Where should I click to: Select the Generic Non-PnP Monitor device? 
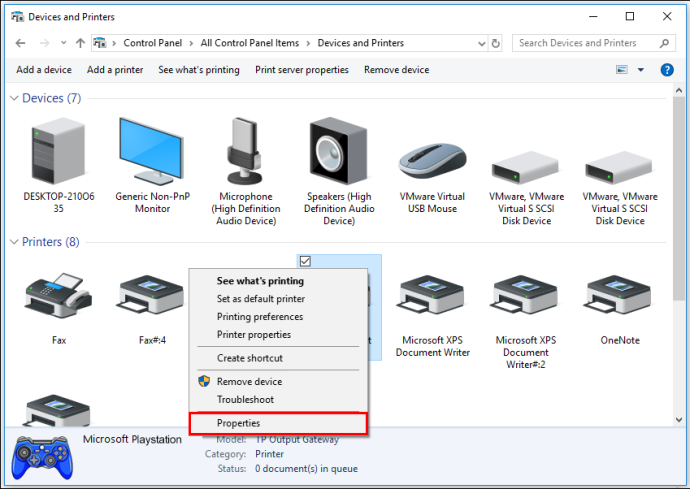152,152
